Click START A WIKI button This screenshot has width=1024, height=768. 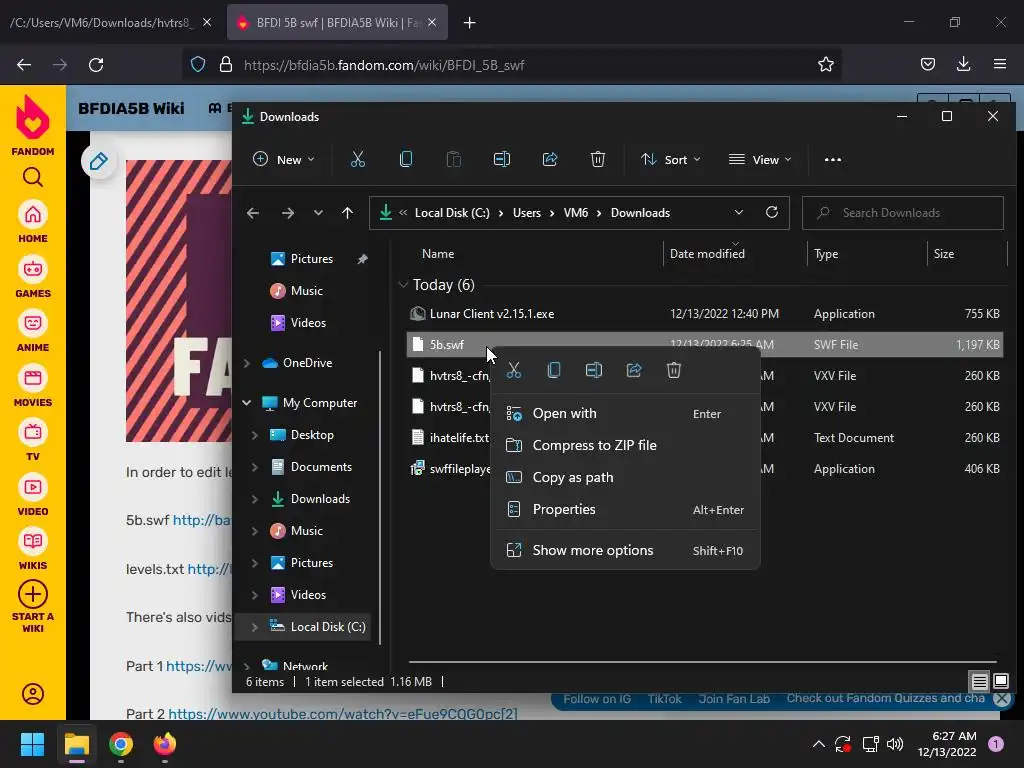click(x=33, y=607)
